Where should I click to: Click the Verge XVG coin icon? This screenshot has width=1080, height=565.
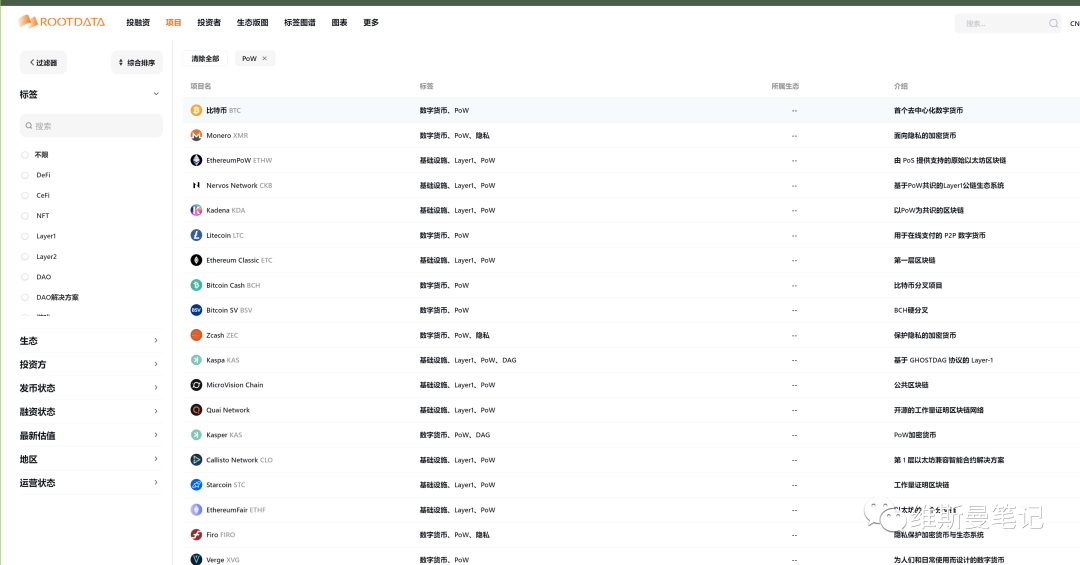tap(196, 559)
